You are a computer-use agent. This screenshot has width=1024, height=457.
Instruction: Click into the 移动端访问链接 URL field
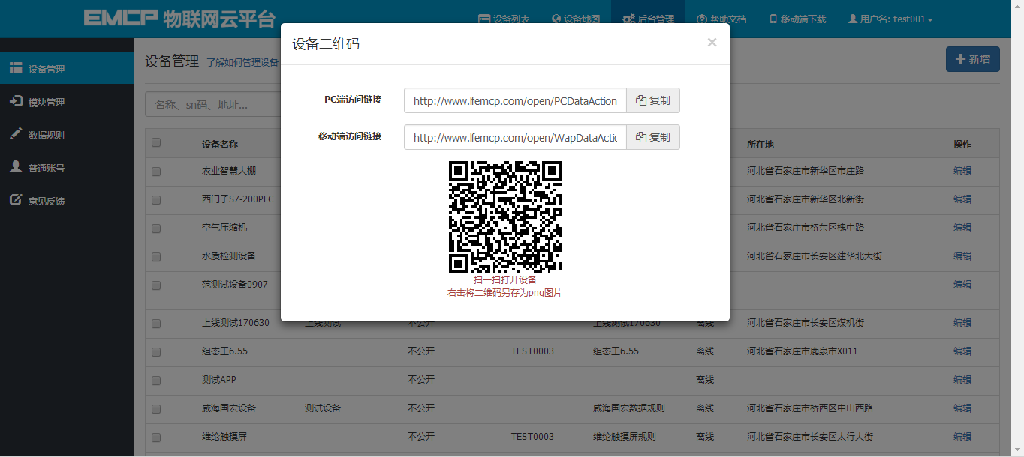tap(515, 137)
